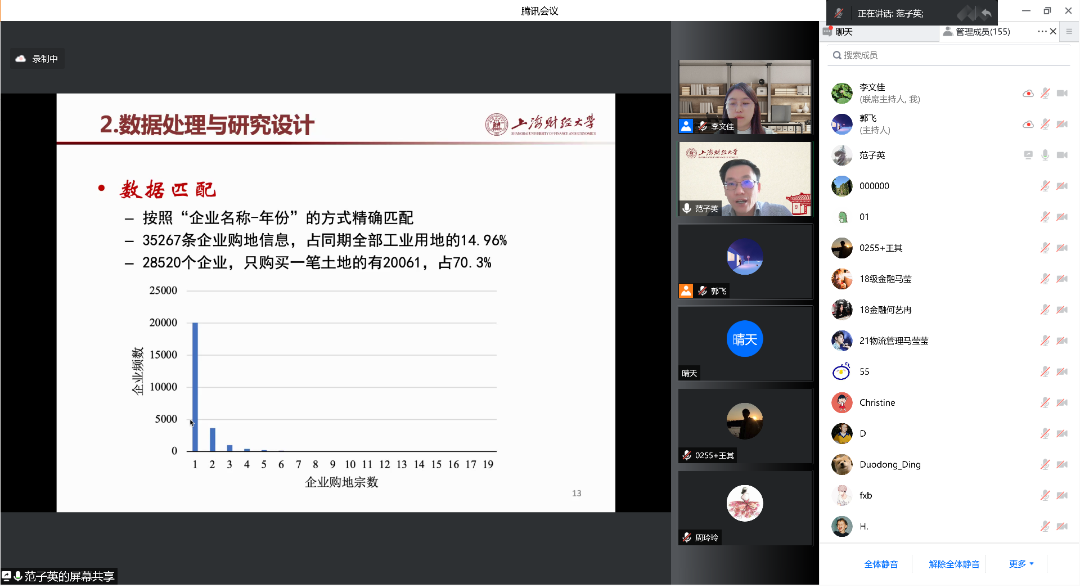
Task: Click the muted microphone icon for 李文佳
Action: pyautogui.click(x=1045, y=93)
